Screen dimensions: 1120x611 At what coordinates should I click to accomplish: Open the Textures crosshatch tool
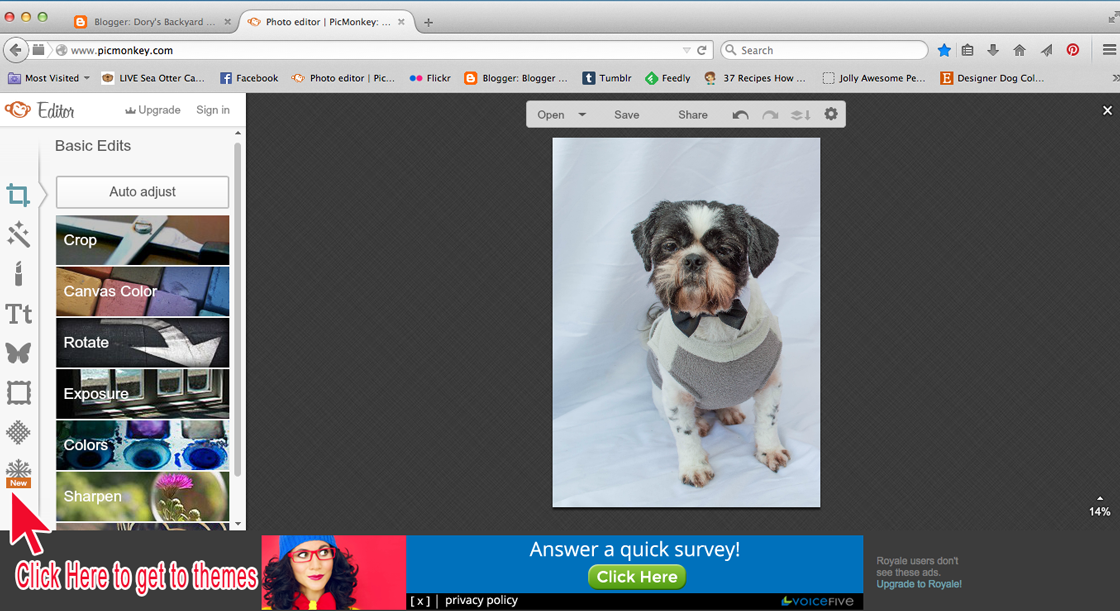pos(19,432)
